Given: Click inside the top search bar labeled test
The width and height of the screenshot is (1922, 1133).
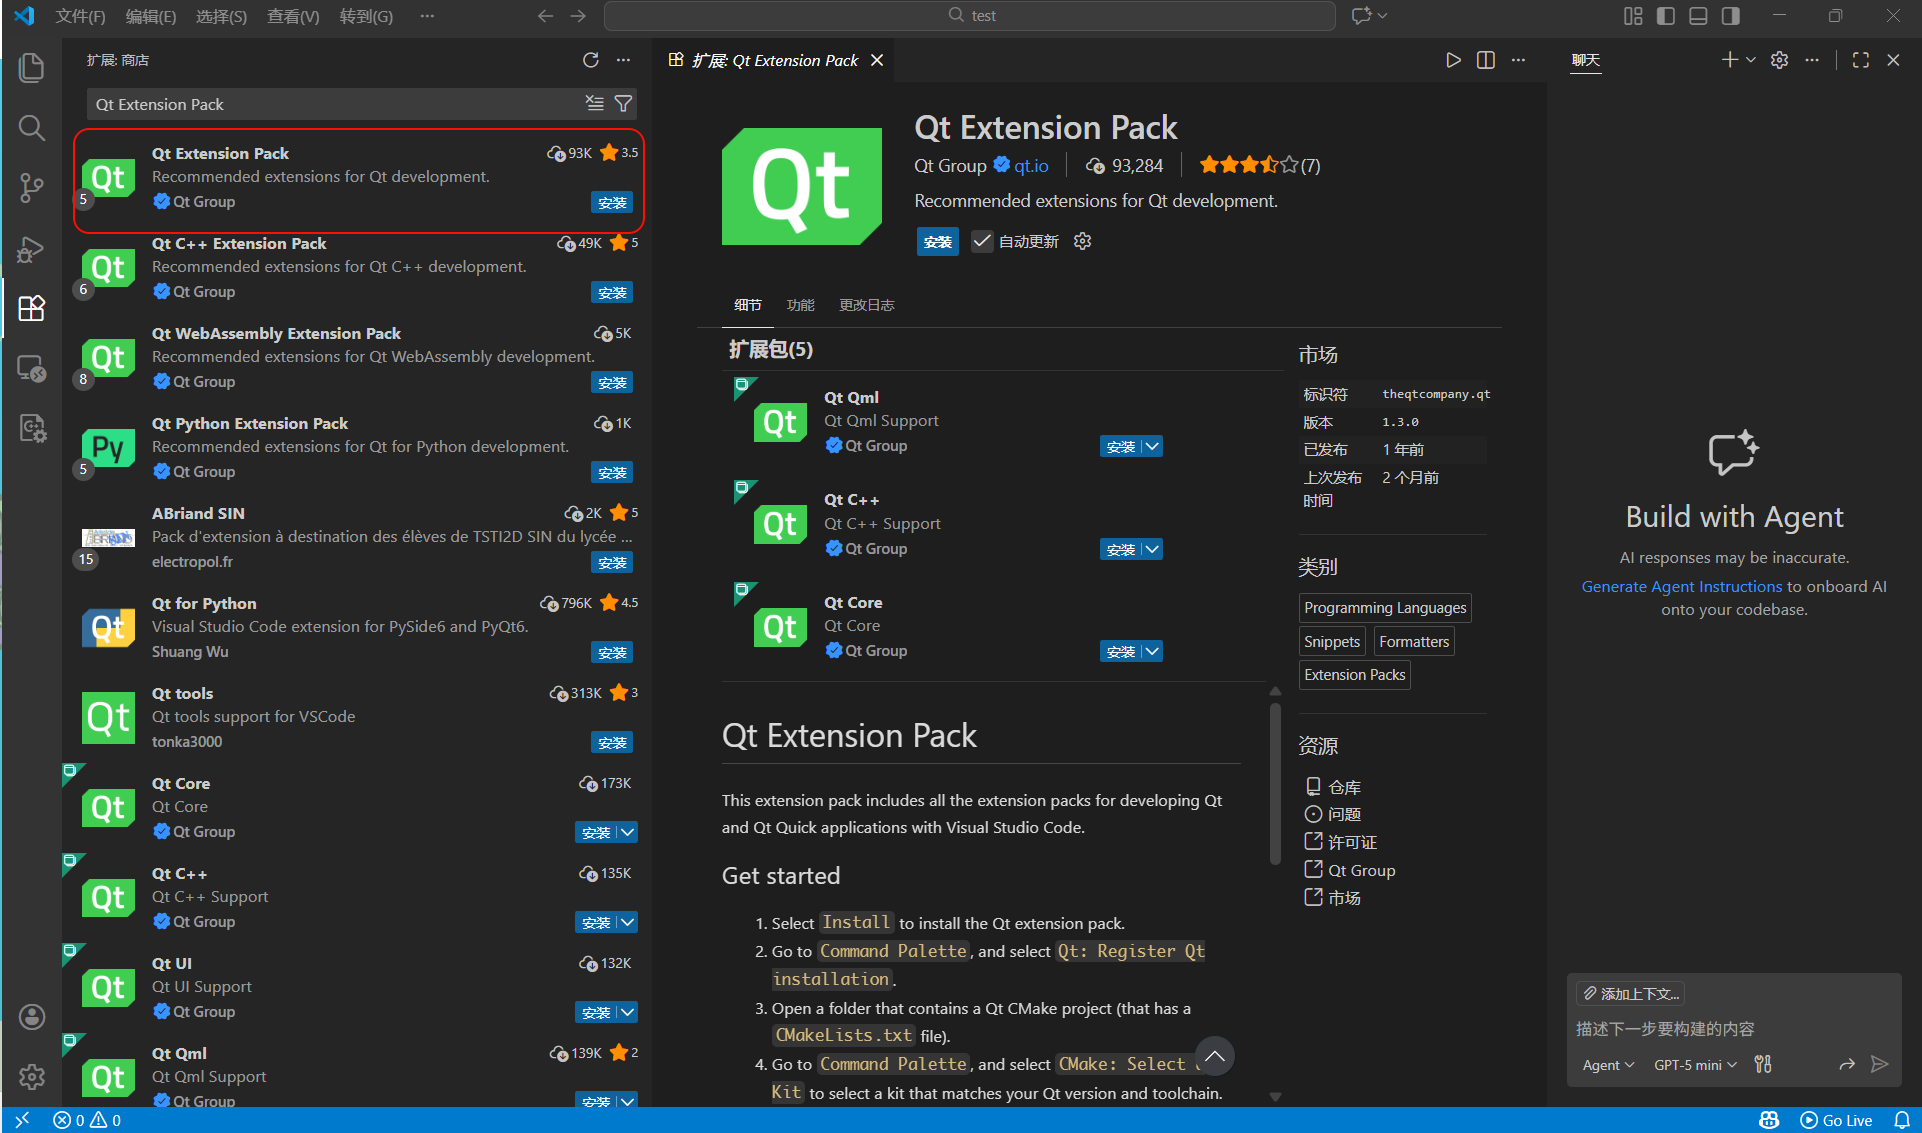Looking at the screenshot, I should pos(969,15).
